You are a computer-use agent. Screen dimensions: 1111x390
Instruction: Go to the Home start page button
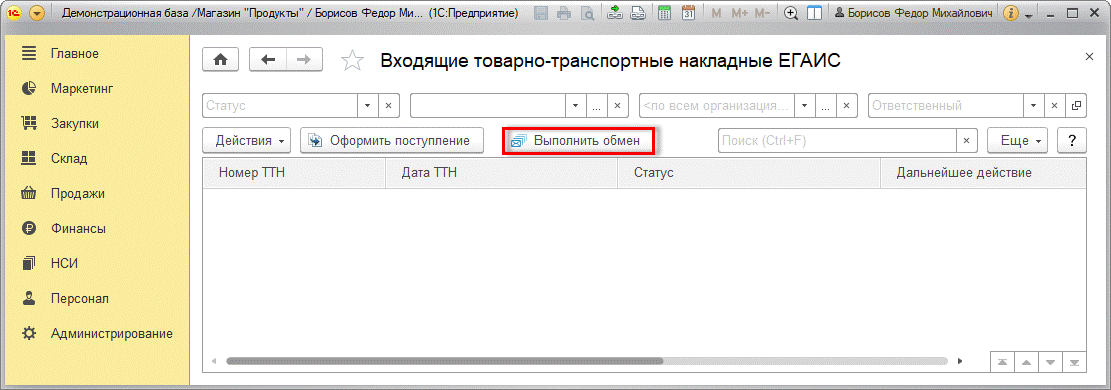click(220, 60)
